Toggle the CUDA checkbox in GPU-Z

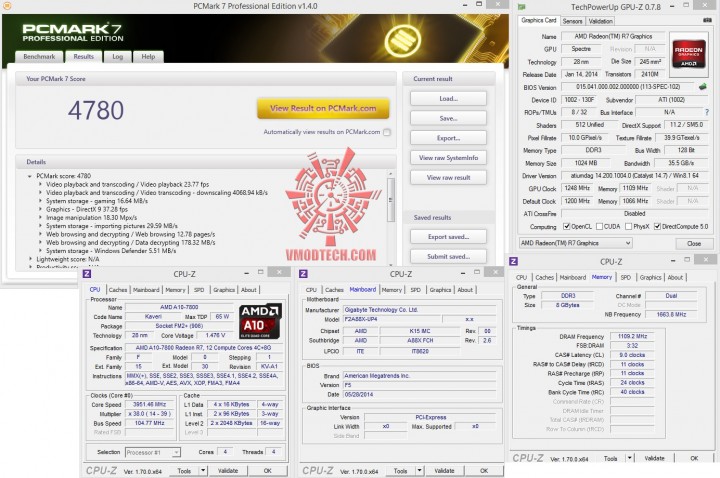coord(599,226)
